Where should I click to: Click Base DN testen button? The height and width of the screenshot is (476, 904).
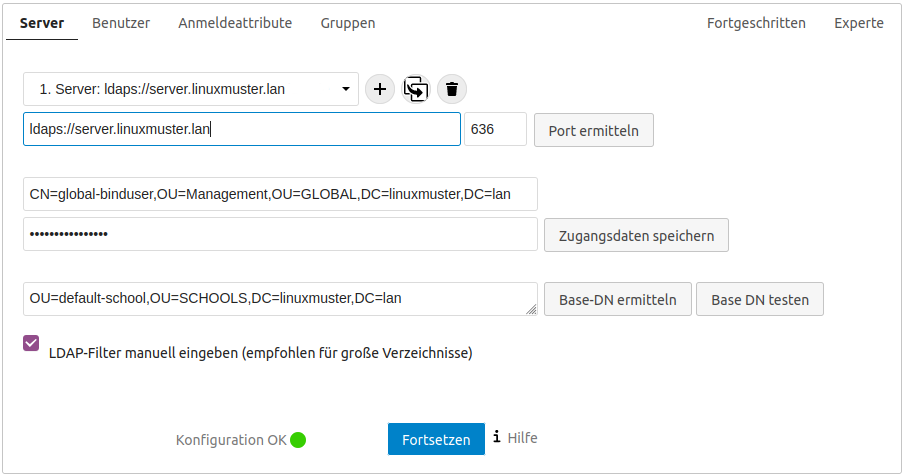tap(760, 299)
